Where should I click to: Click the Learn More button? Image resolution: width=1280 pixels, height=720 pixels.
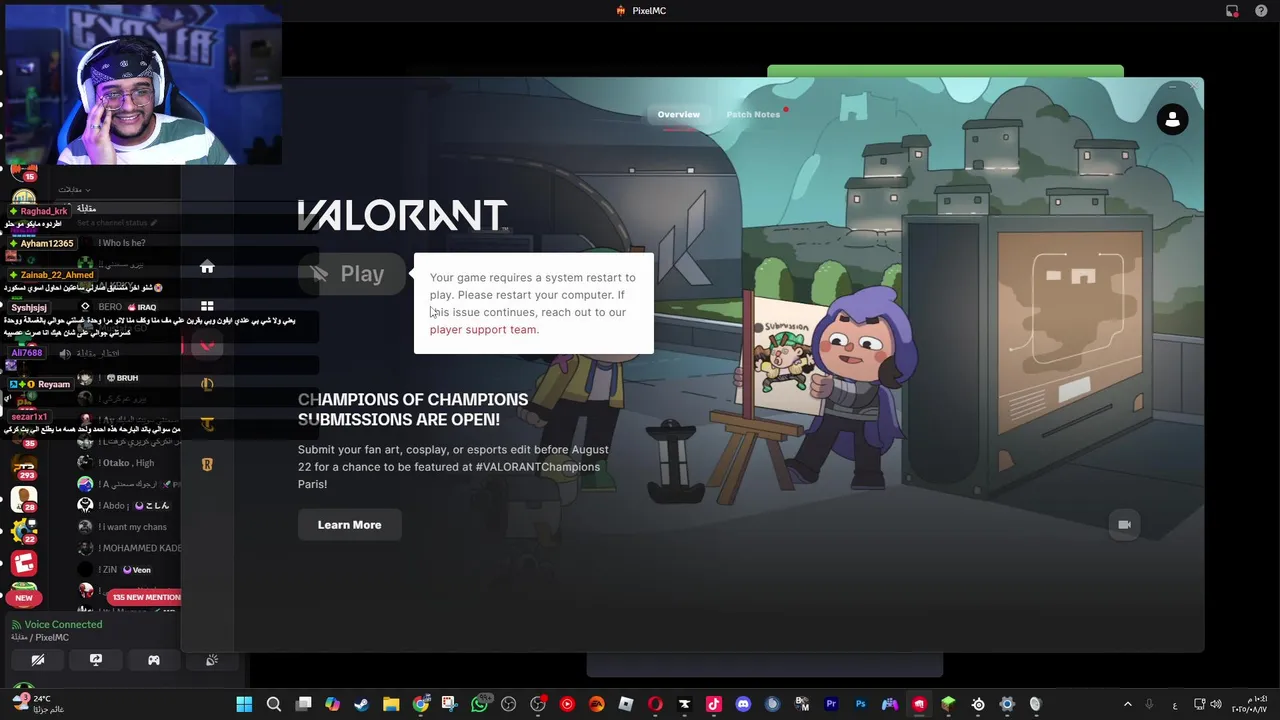350,525
